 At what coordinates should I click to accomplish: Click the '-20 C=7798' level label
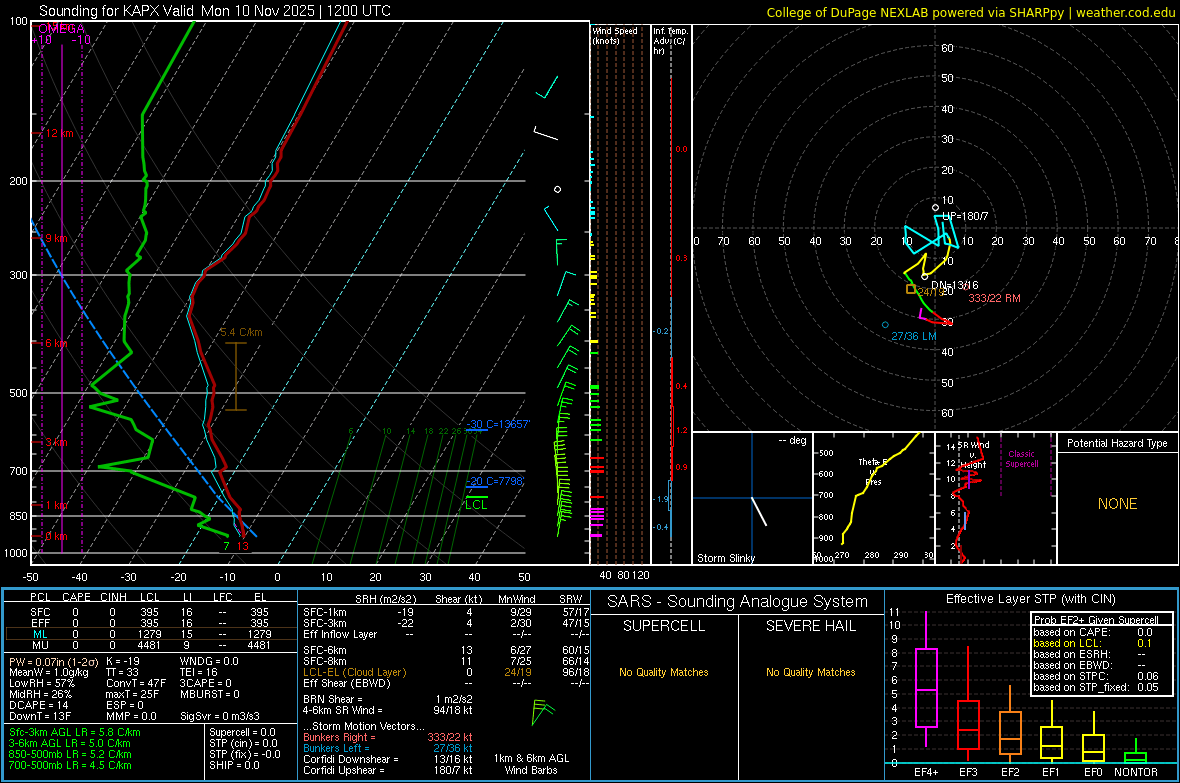tap(494, 480)
